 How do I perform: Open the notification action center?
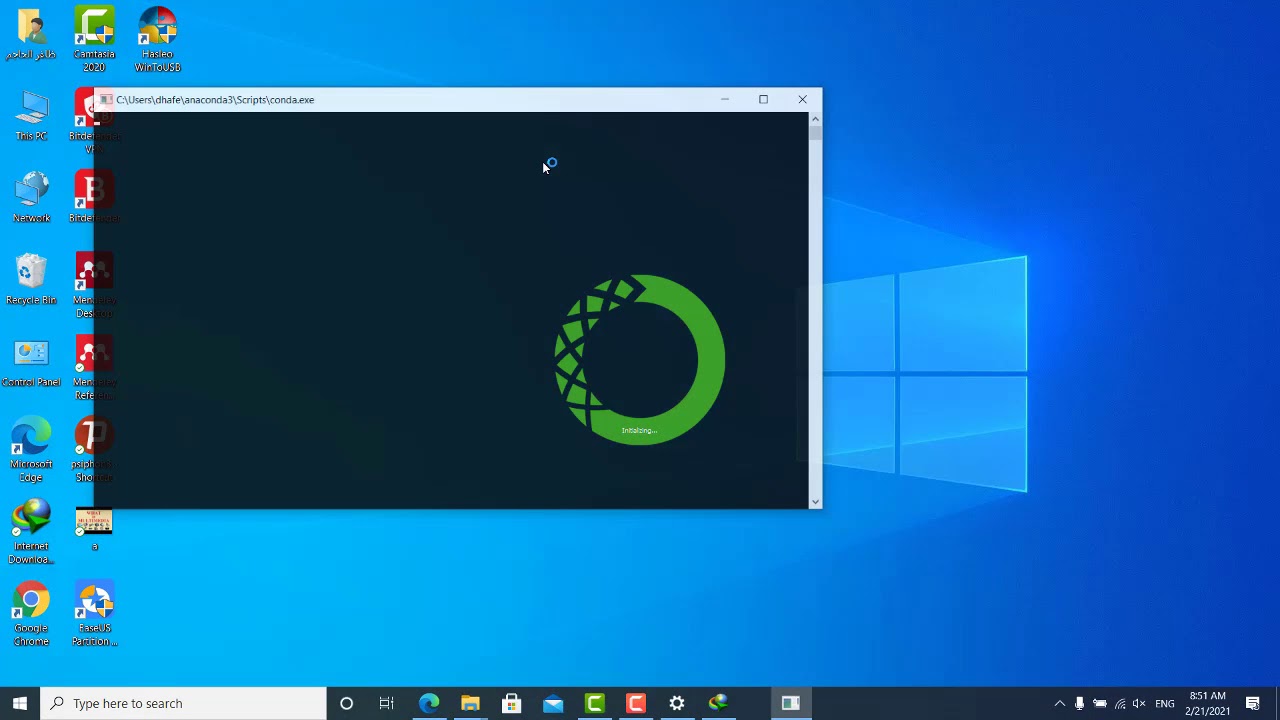click(x=1253, y=703)
